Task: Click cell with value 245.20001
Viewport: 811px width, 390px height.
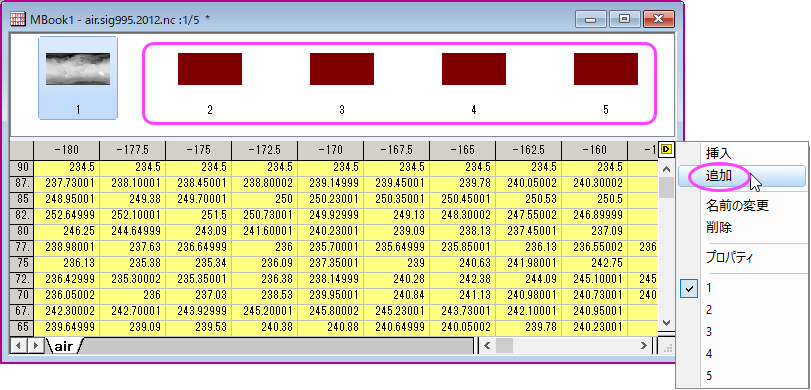Action: (265, 312)
